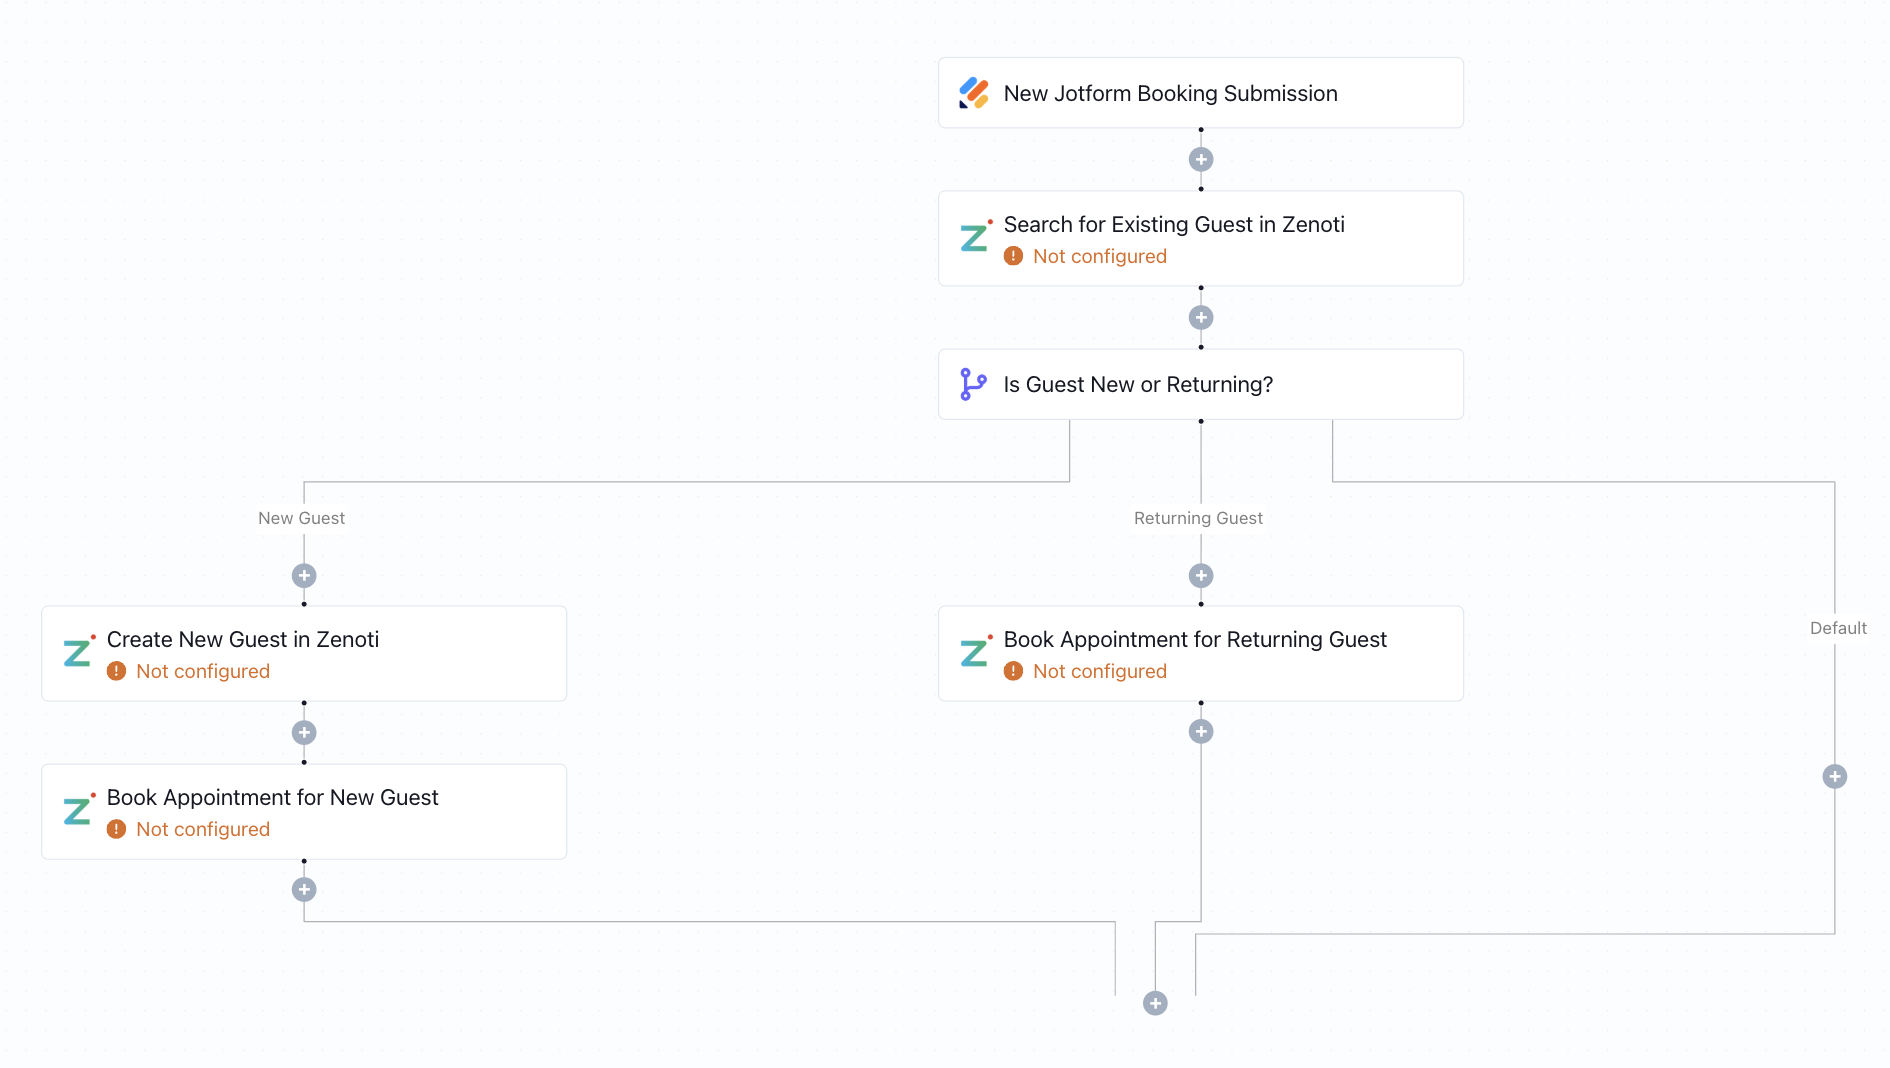Add step below Book Appointment for New Guest
The height and width of the screenshot is (1068, 1890).
click(x=304, y=889)
